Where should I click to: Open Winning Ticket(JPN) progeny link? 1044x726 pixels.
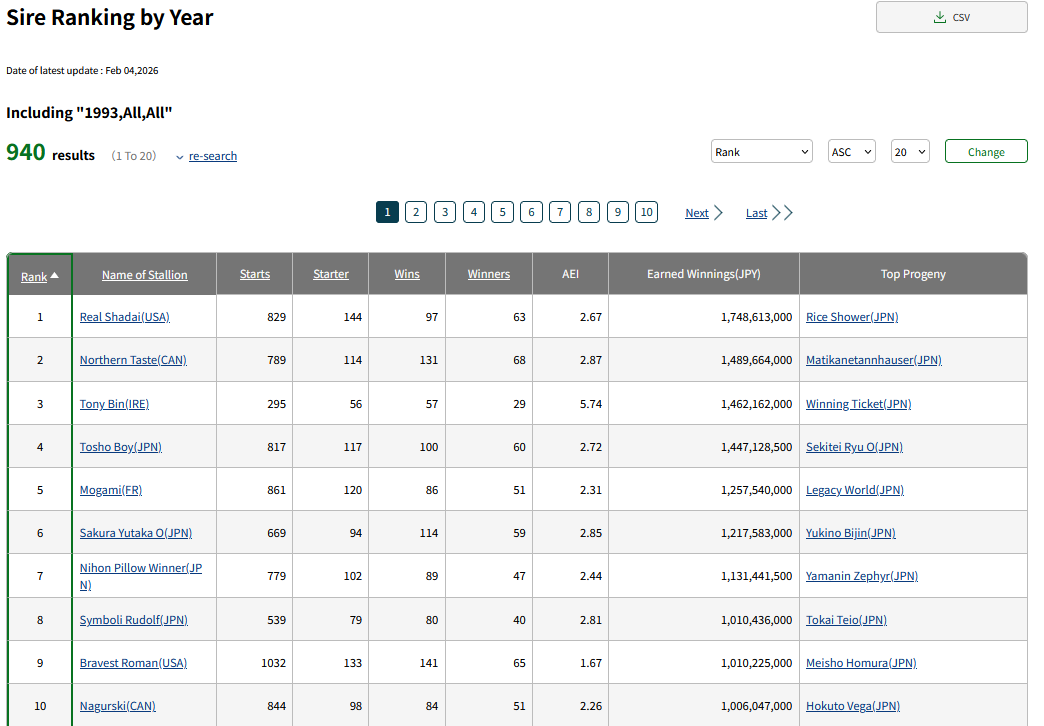point(859,404)
